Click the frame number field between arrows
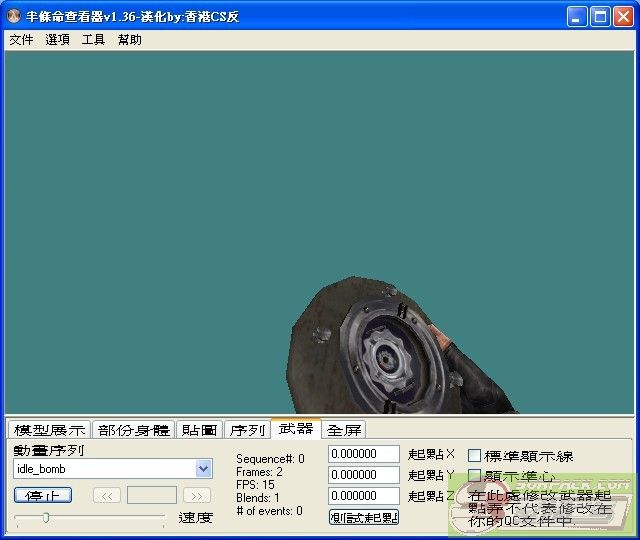 pyautogui.click(x=152, y=495)
